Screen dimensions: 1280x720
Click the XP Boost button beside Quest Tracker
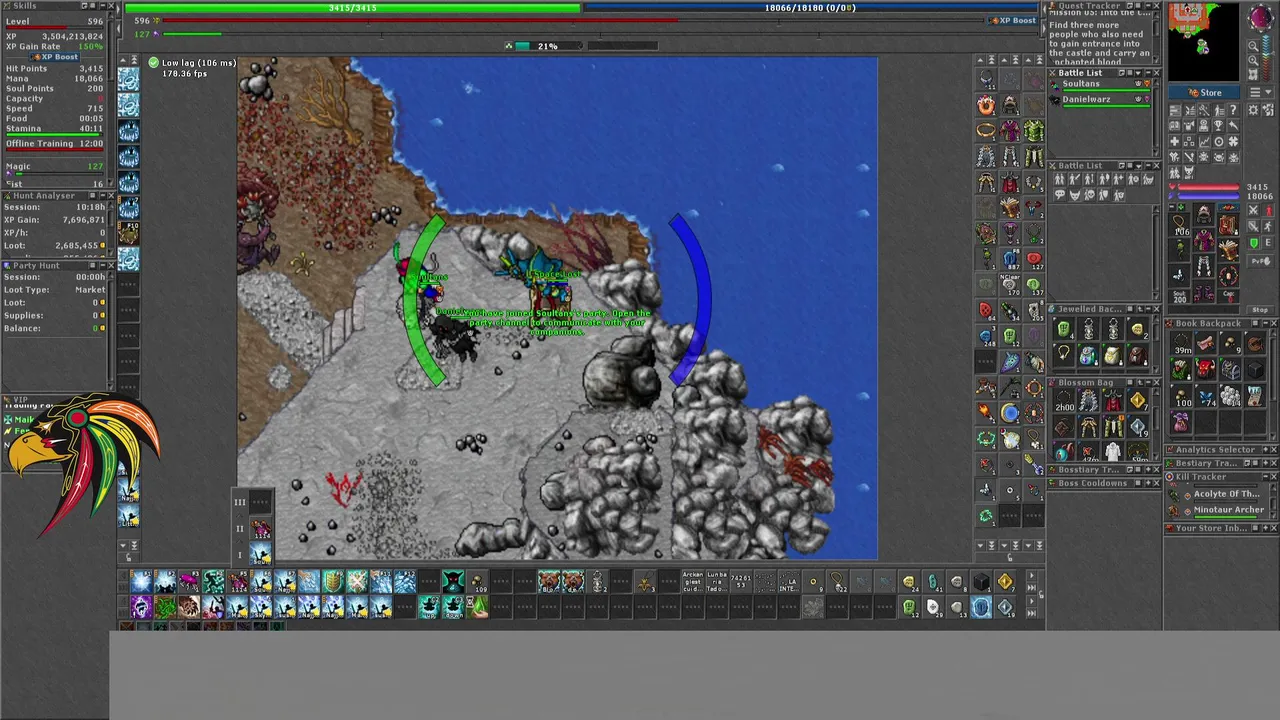point(1013,20)
